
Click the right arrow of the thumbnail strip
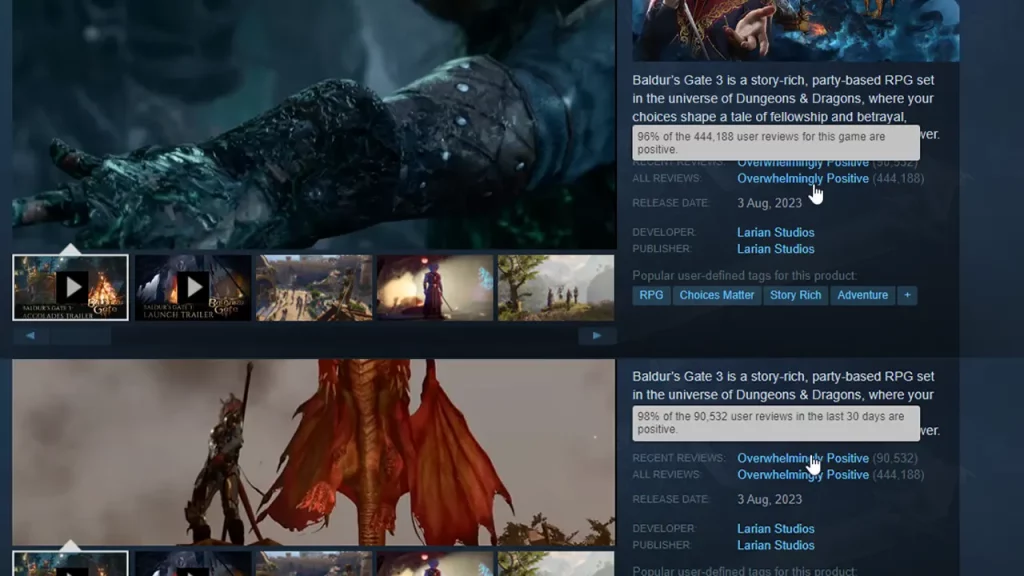[597, 336]
